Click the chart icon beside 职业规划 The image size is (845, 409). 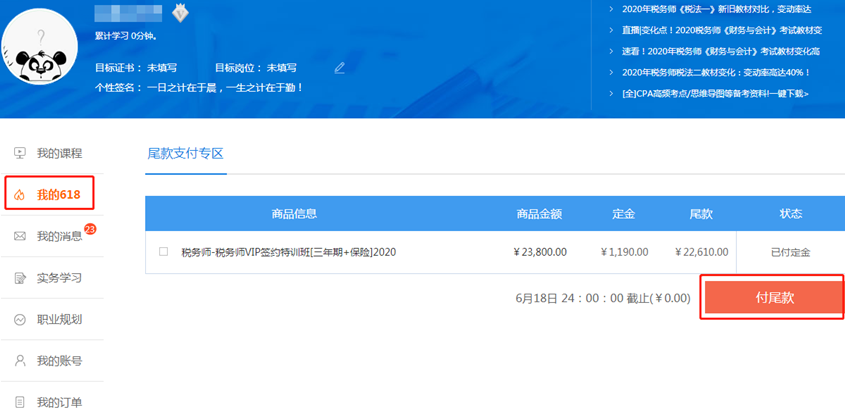20,320
